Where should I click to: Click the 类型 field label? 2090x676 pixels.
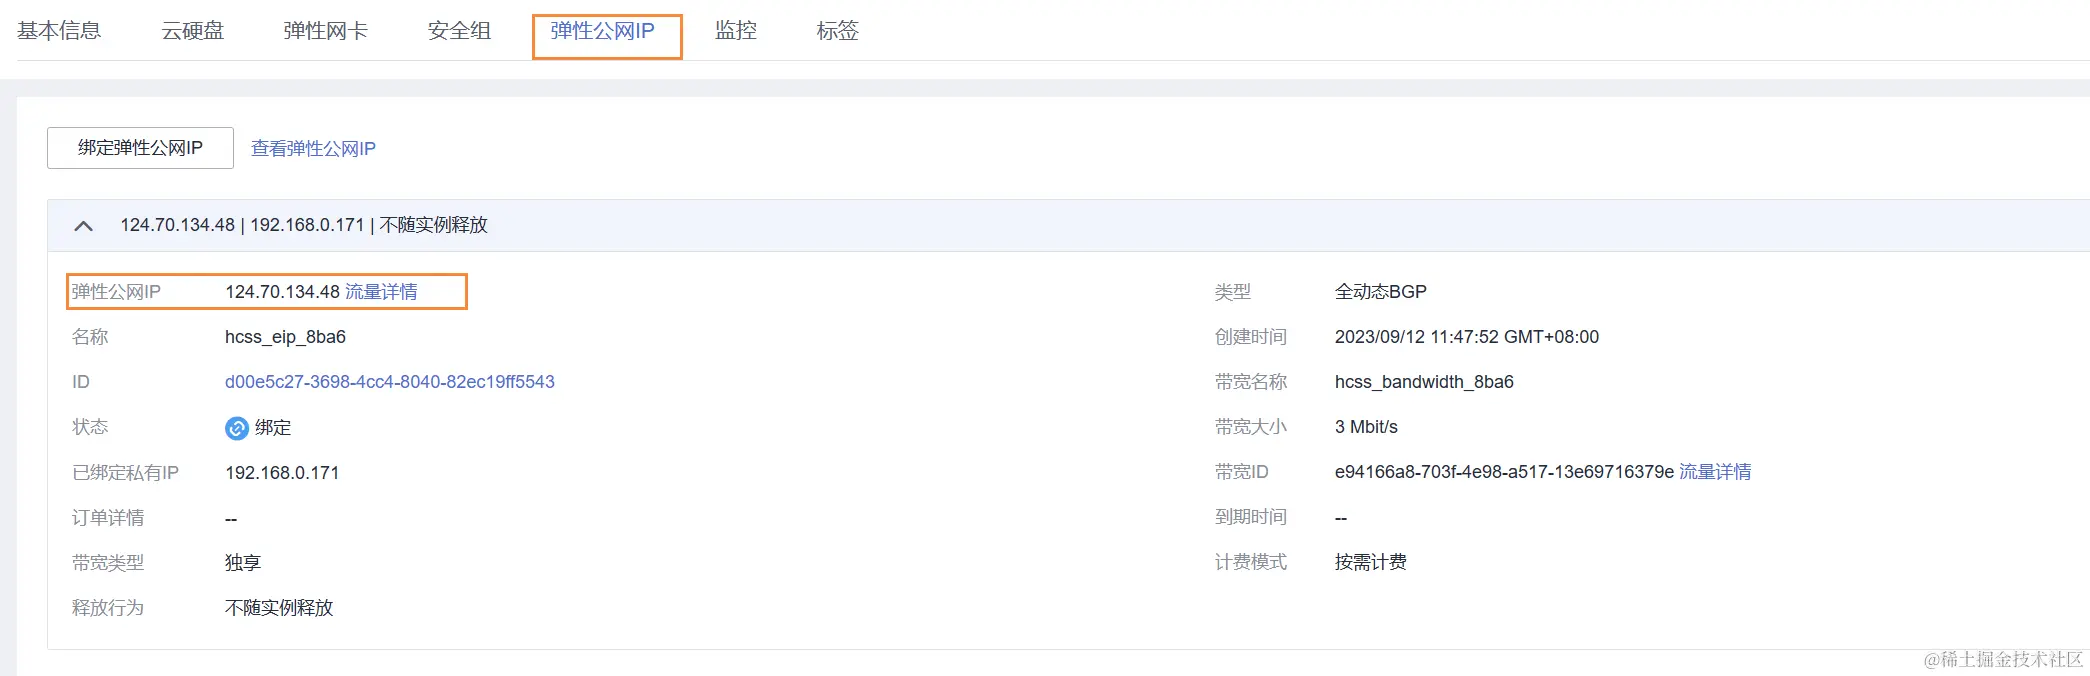click(x=1233, y=292)
